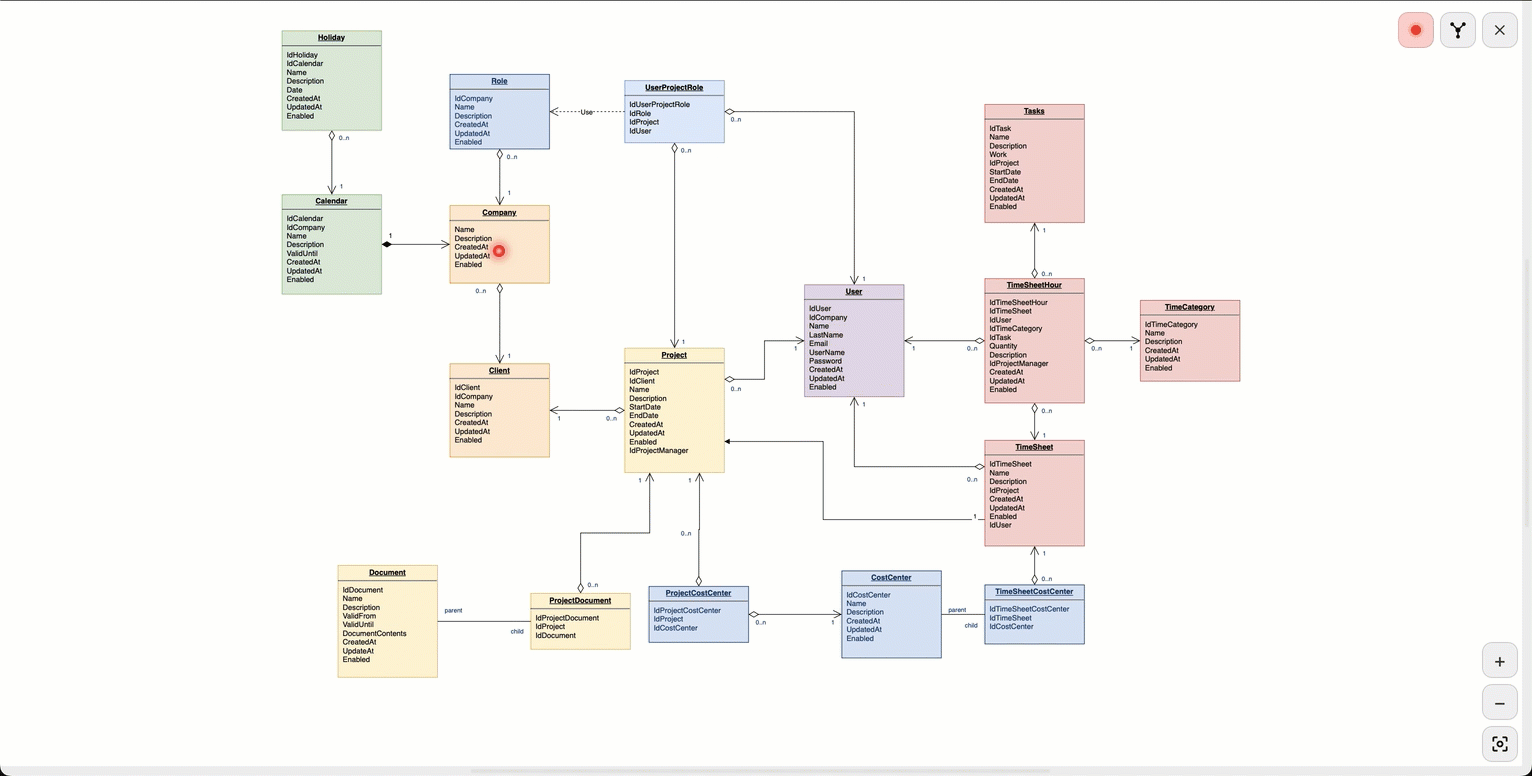Zoom in with the plus button

pyautogui.click(x=1499, y=661)
